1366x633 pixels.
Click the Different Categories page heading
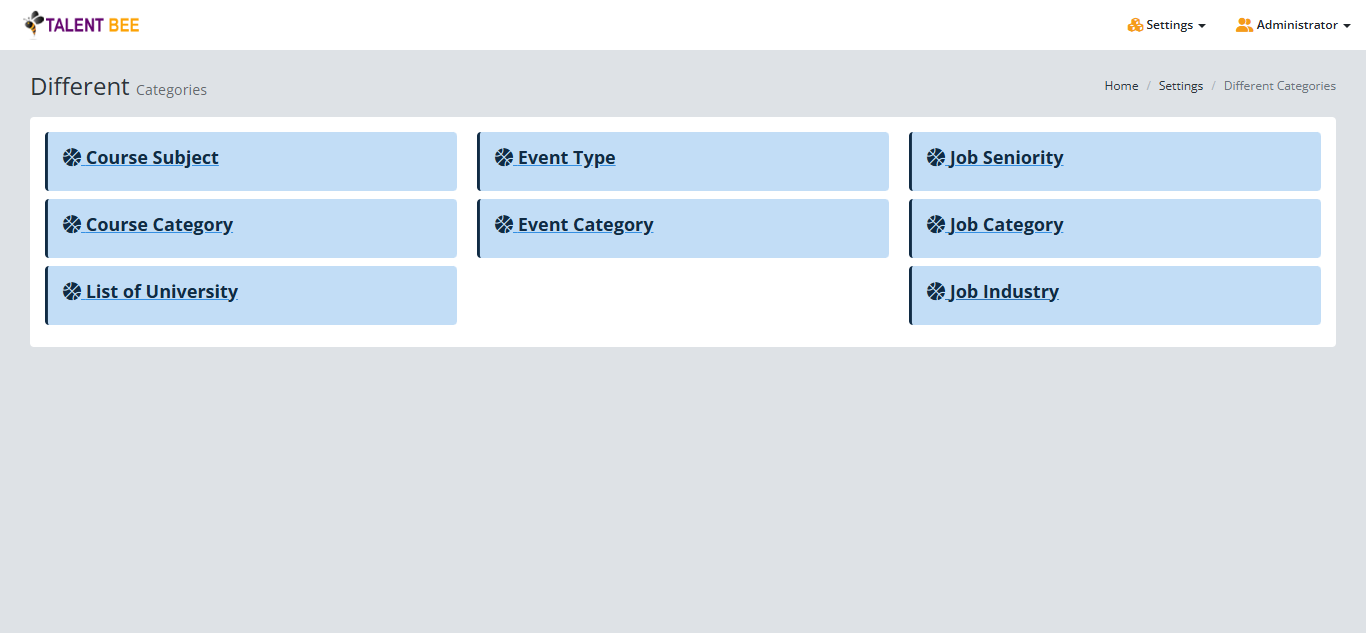pyautogui.click(x=117, y=86)
